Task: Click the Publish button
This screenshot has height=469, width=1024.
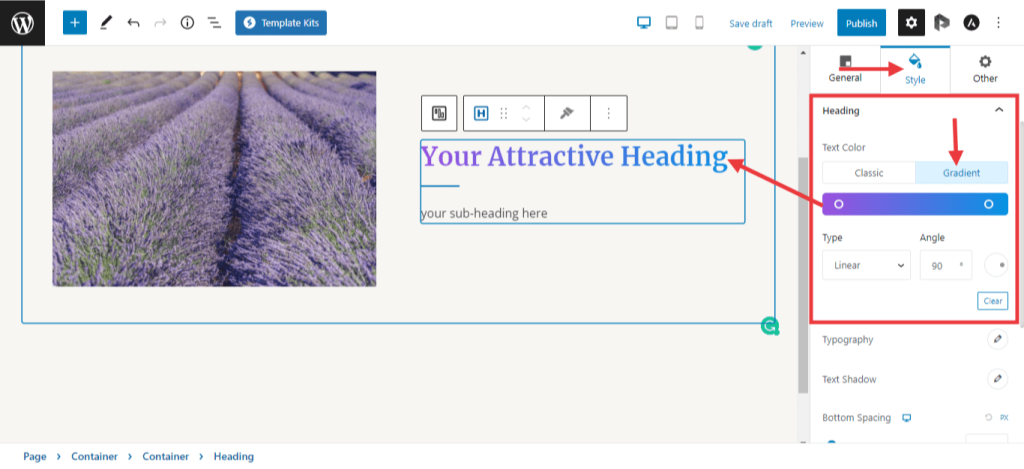Action: 861,23
